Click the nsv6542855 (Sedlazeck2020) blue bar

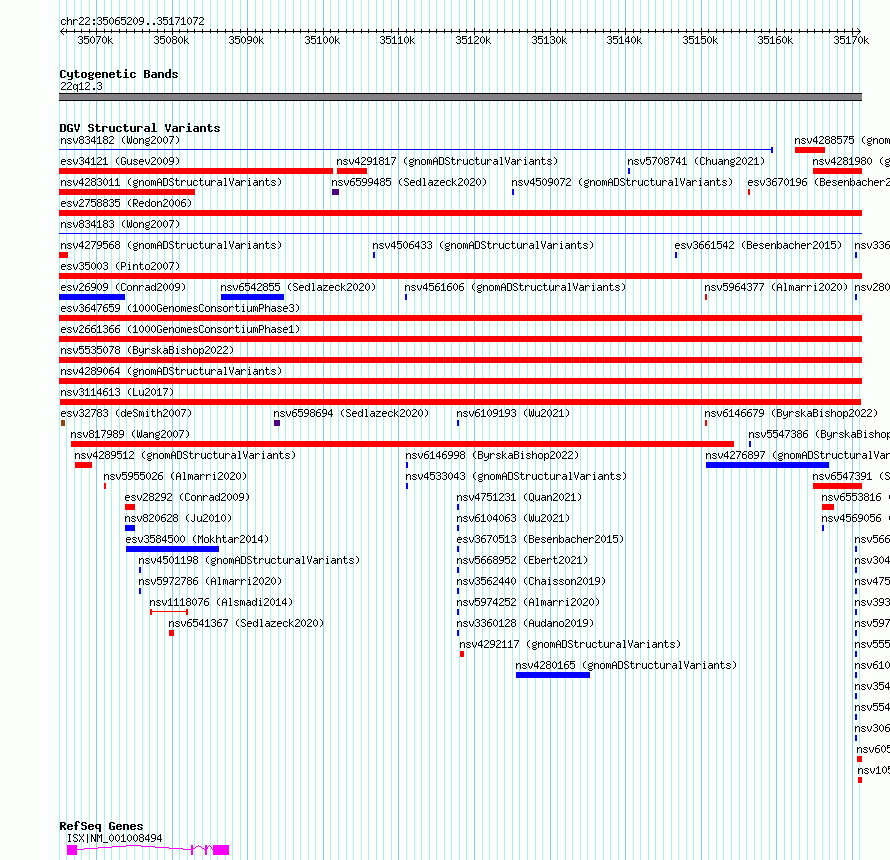(x=252, y=297)
